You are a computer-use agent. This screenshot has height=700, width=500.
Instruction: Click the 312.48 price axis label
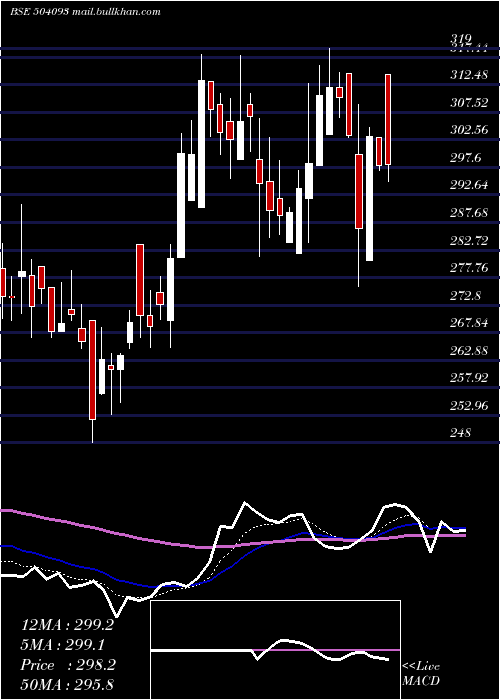(x=469, y=75)
